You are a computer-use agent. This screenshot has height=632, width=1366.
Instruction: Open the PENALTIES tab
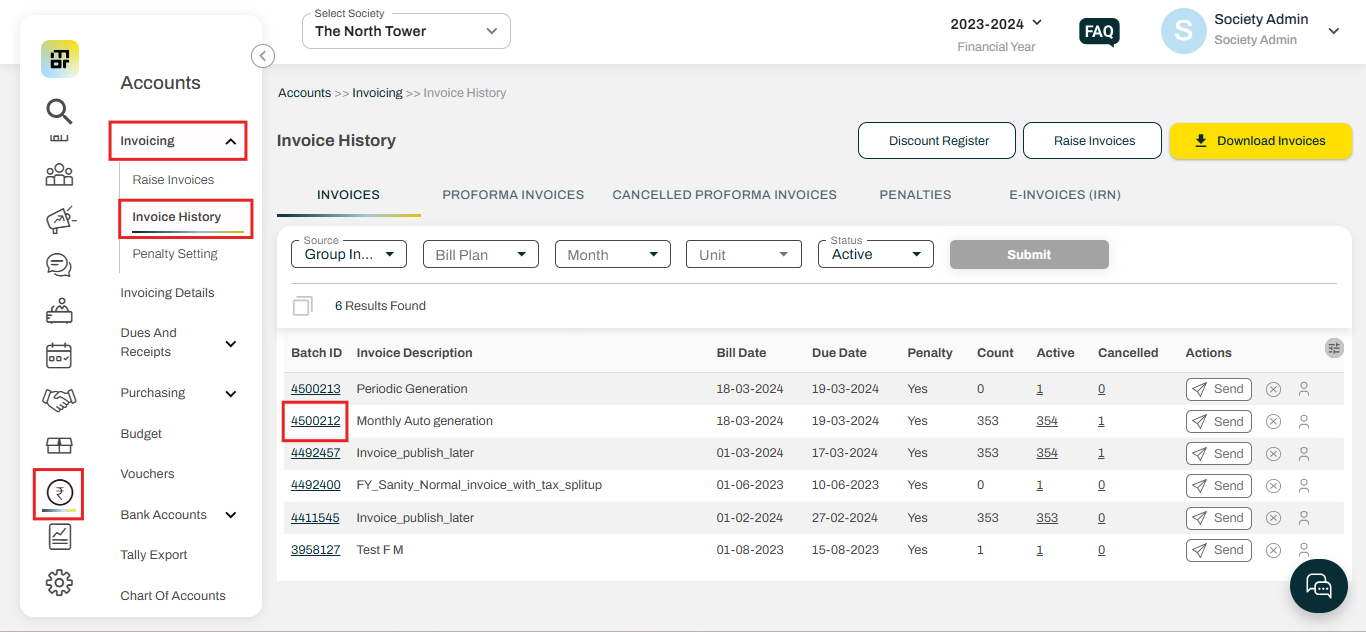tap(915, 195)
